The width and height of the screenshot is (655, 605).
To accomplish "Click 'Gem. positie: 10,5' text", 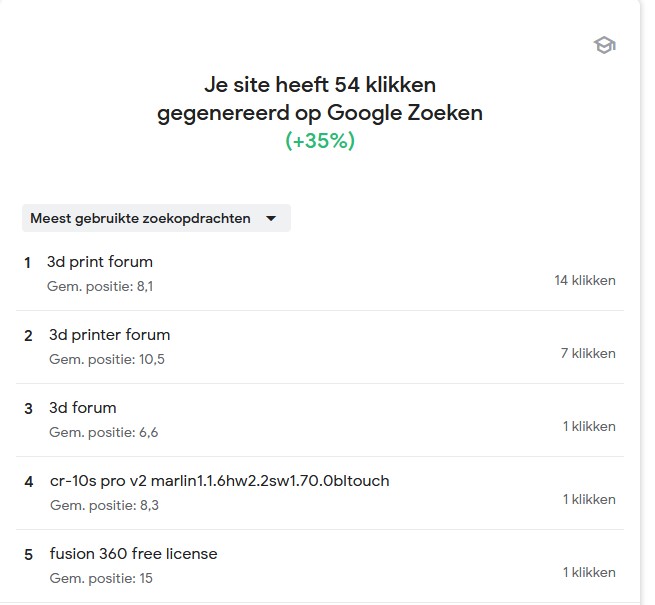I will [x=106, y=360].
